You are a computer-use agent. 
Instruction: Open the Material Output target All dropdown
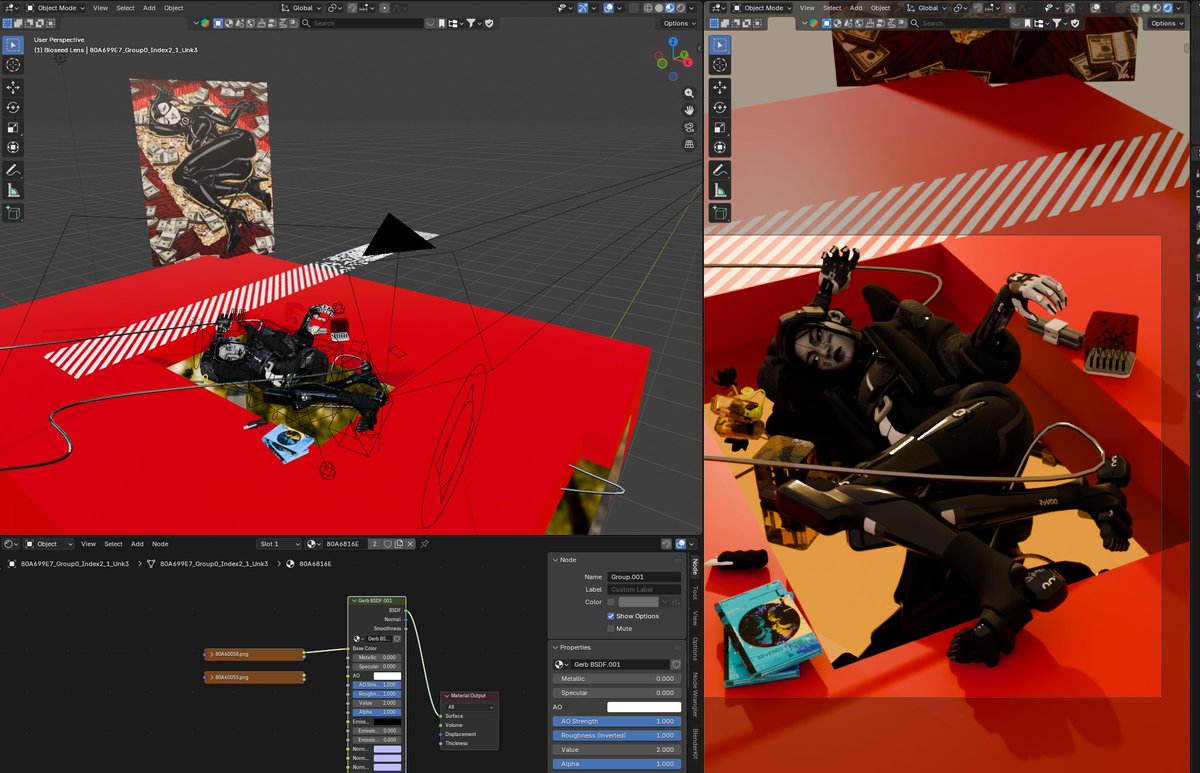470,707
